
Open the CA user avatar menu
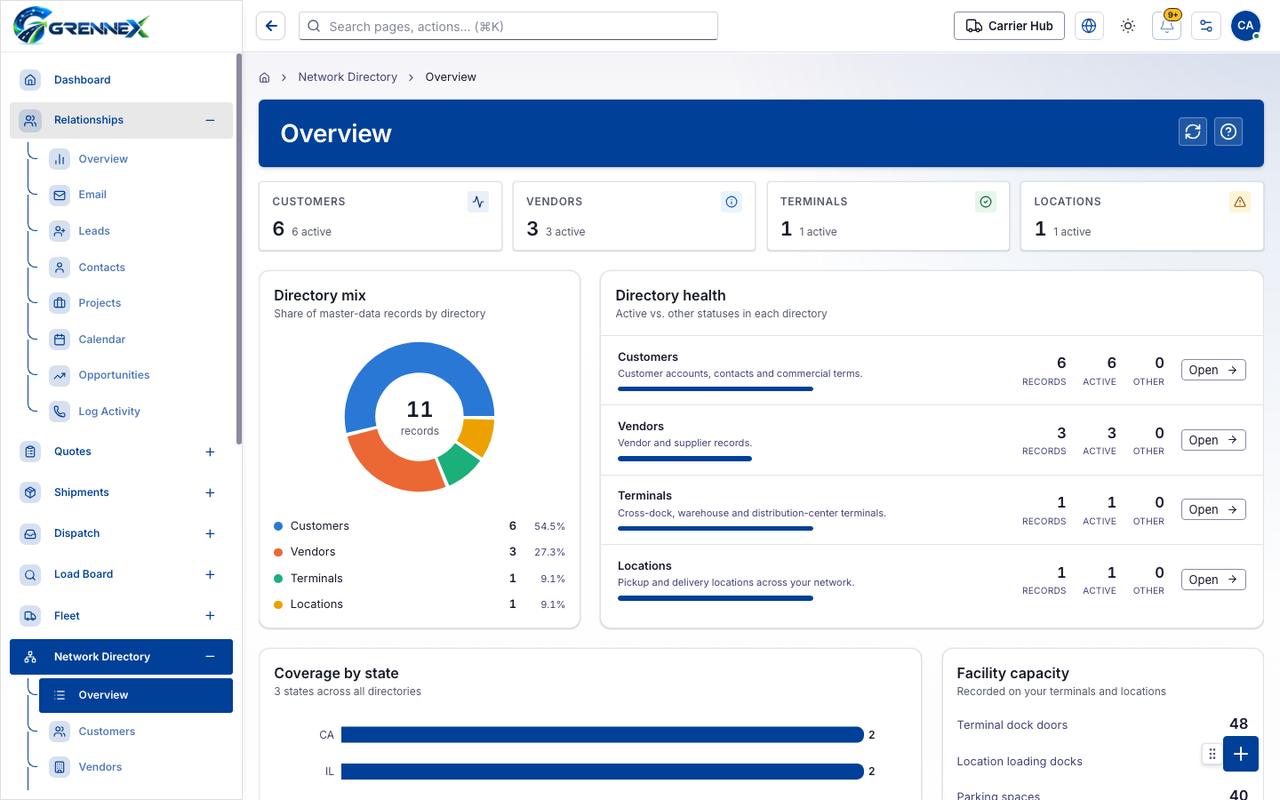click(1245, 26)
